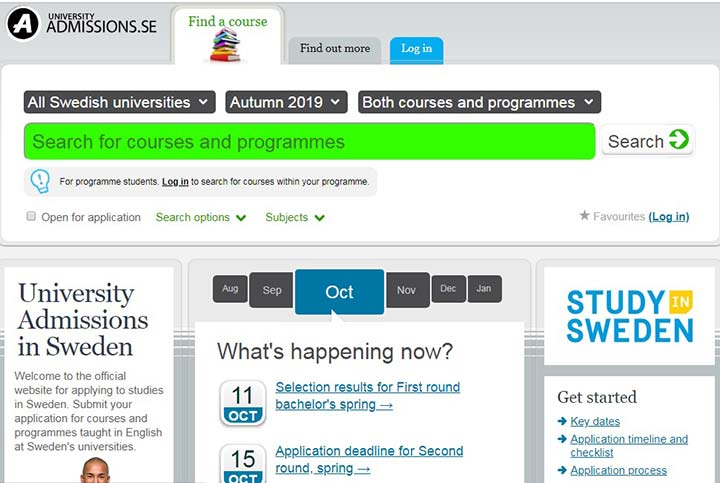Open Application timeline and checklist link

[x=629, y=445]
